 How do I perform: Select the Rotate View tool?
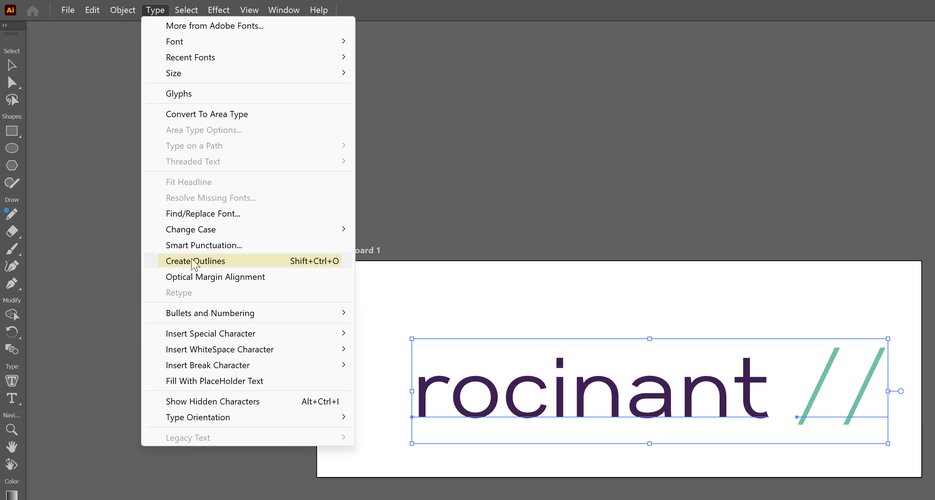click(x=11, y=464)
